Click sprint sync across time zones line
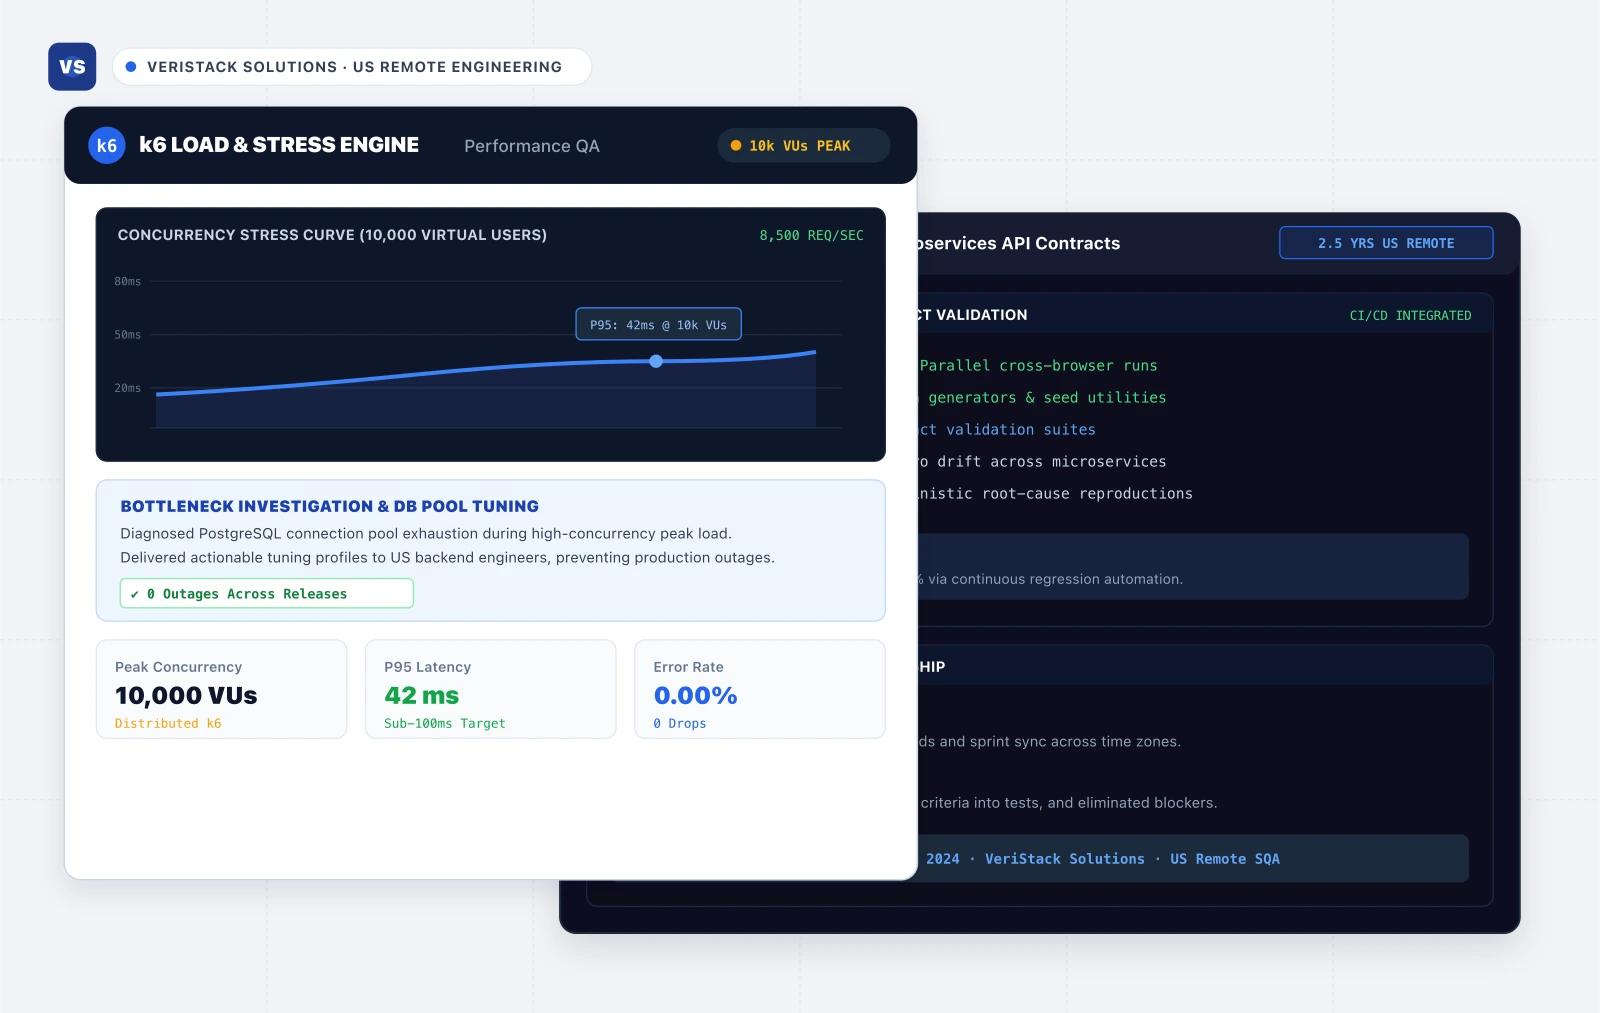This screenshot has height=1013, width=1600. click(1049, 742)
